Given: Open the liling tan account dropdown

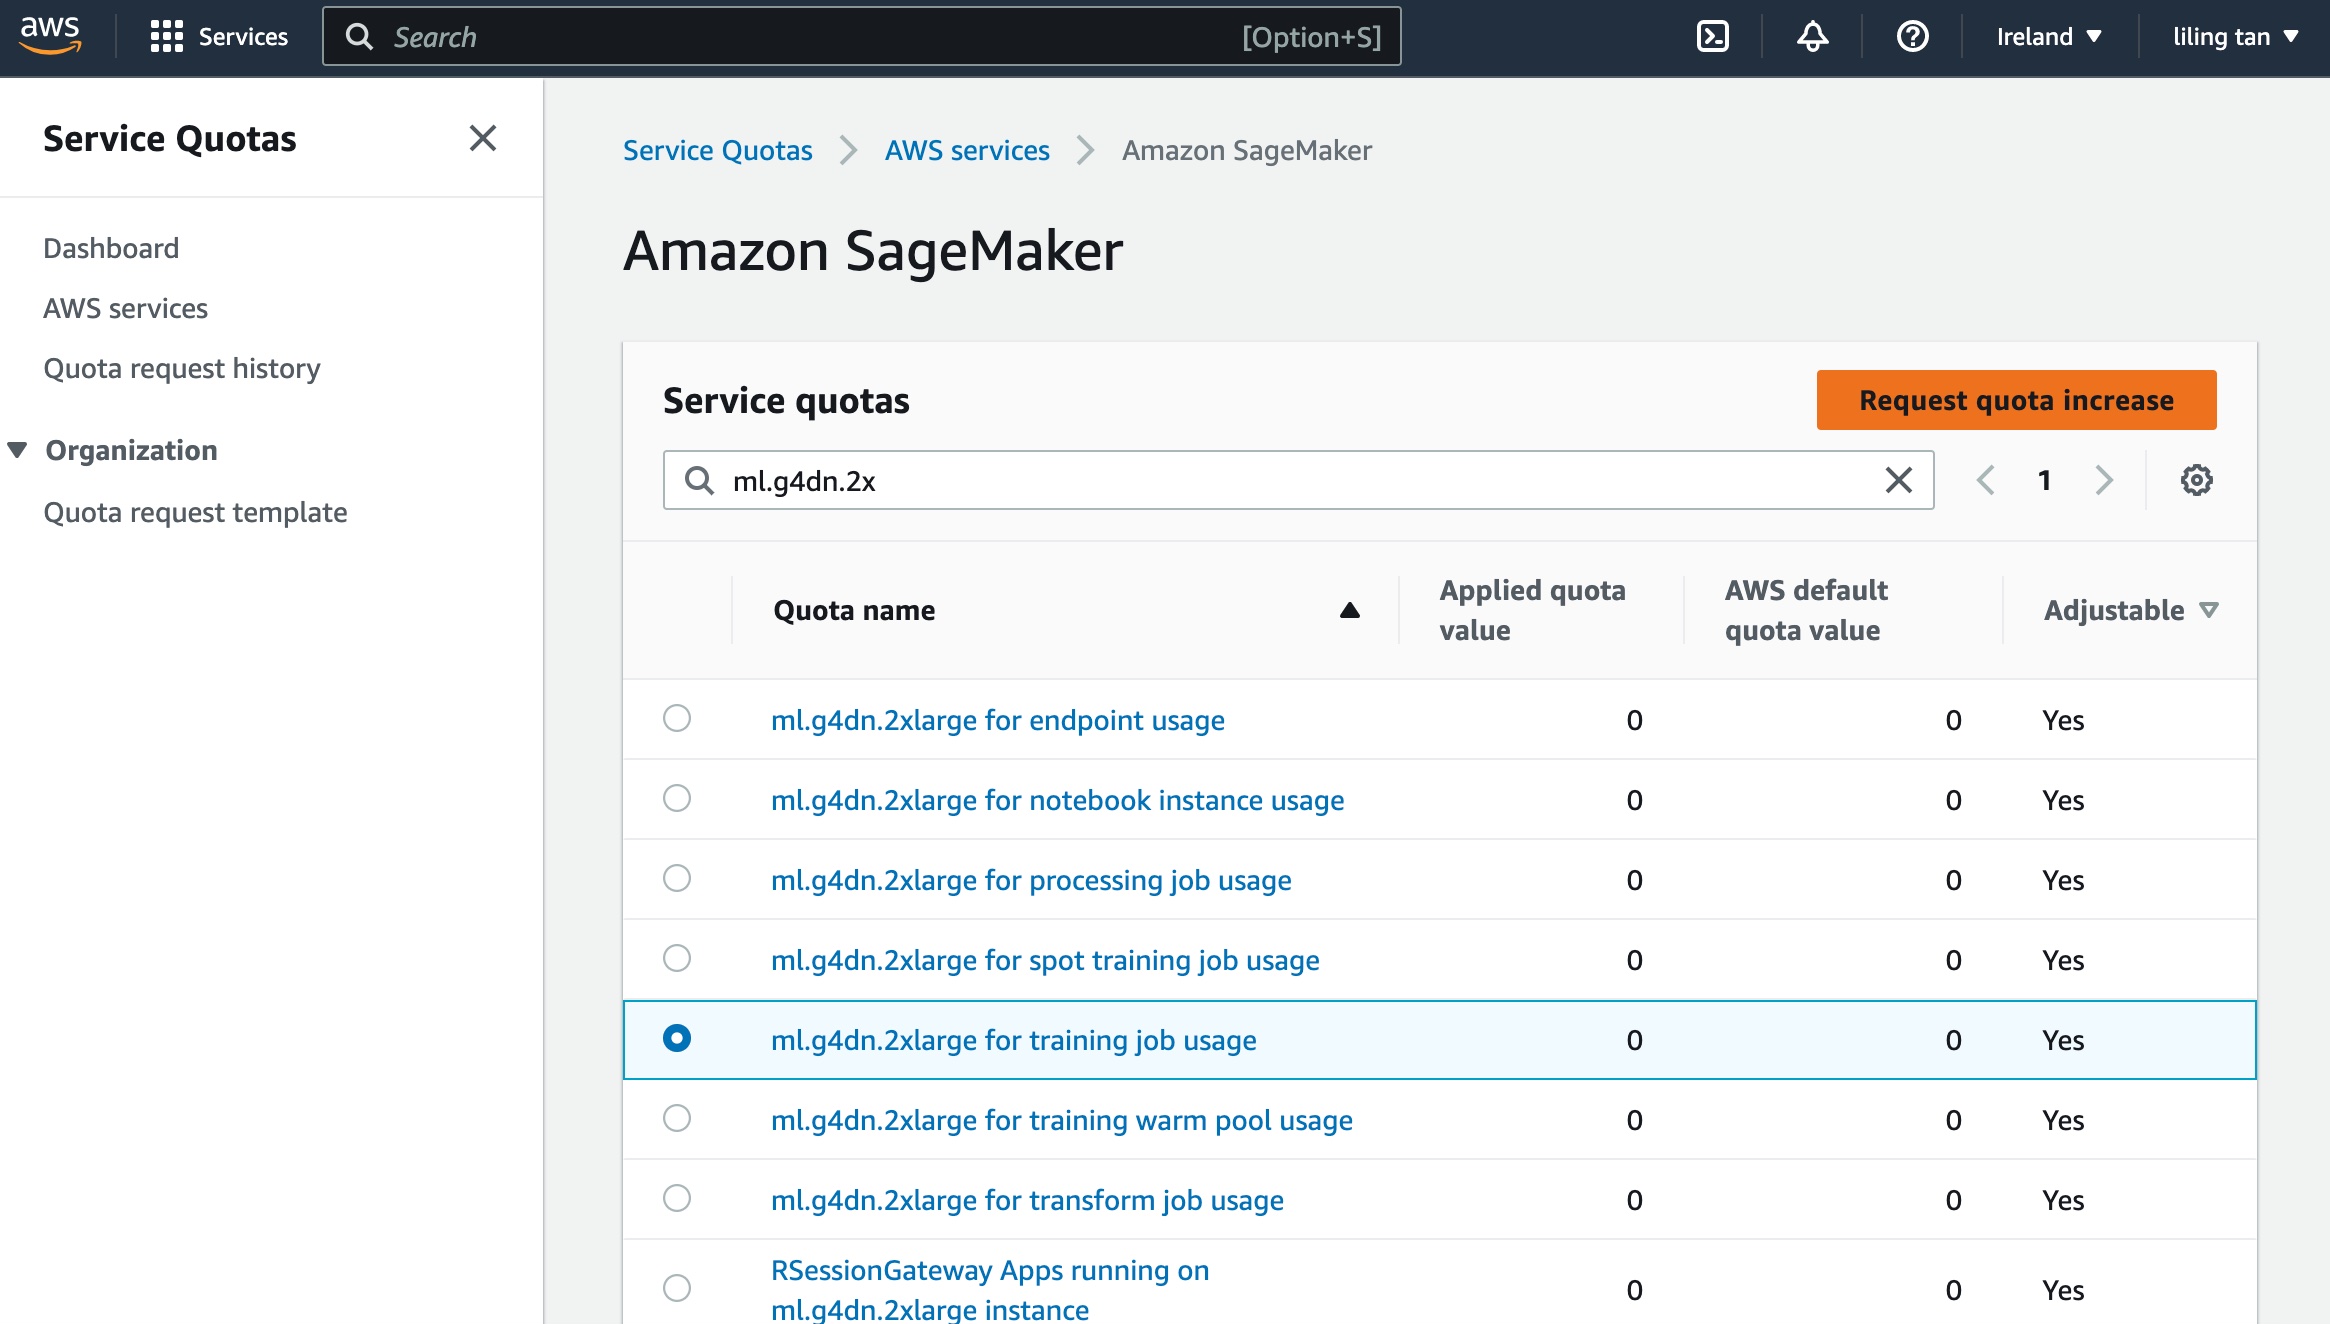Looking at the screenshot, I should point(2235,37).
